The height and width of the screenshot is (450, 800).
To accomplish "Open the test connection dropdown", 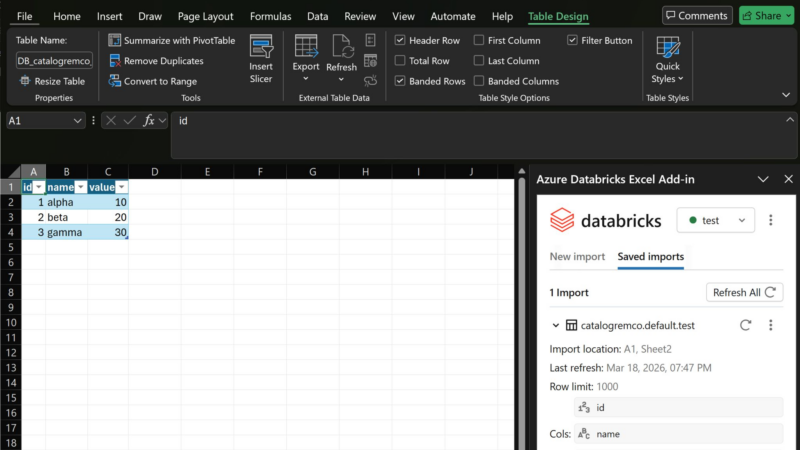I will pyautogui.click(x=715, y=220).
